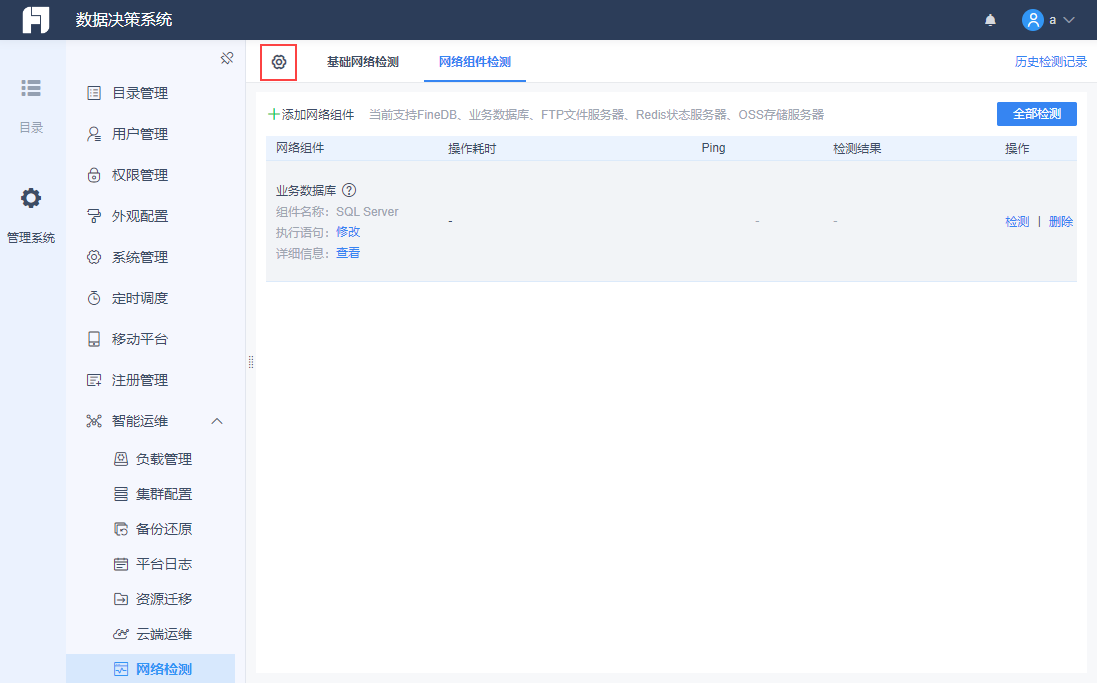Click the 网络检测 monitor icon

tap(121, 669)
